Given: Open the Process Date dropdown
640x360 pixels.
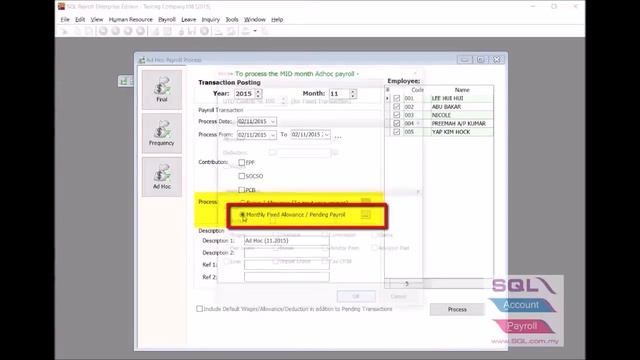Looking at the screenshot, I should point(273,122).
